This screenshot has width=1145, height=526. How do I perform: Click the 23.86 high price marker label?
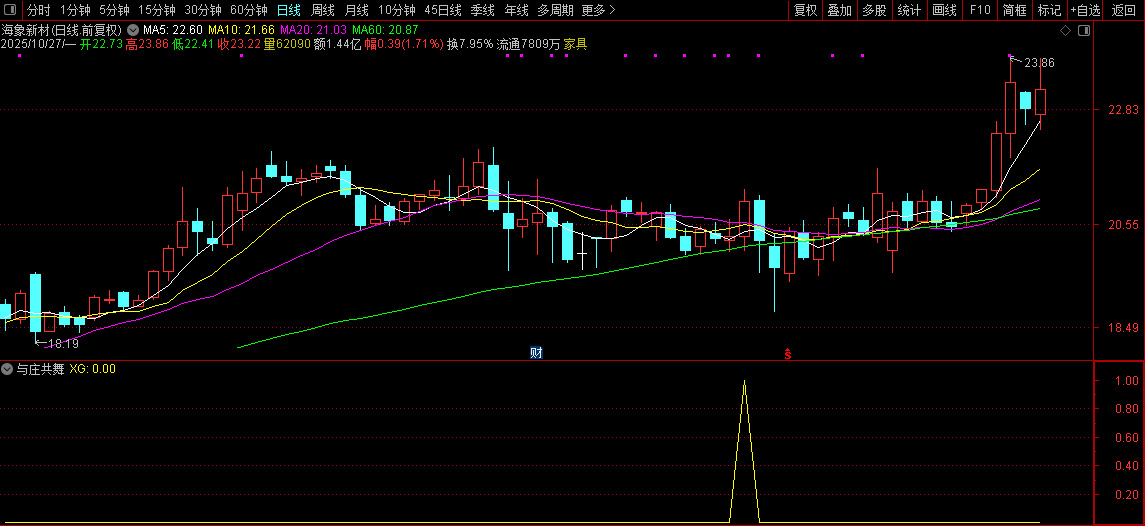click(x=1040, y=63)
